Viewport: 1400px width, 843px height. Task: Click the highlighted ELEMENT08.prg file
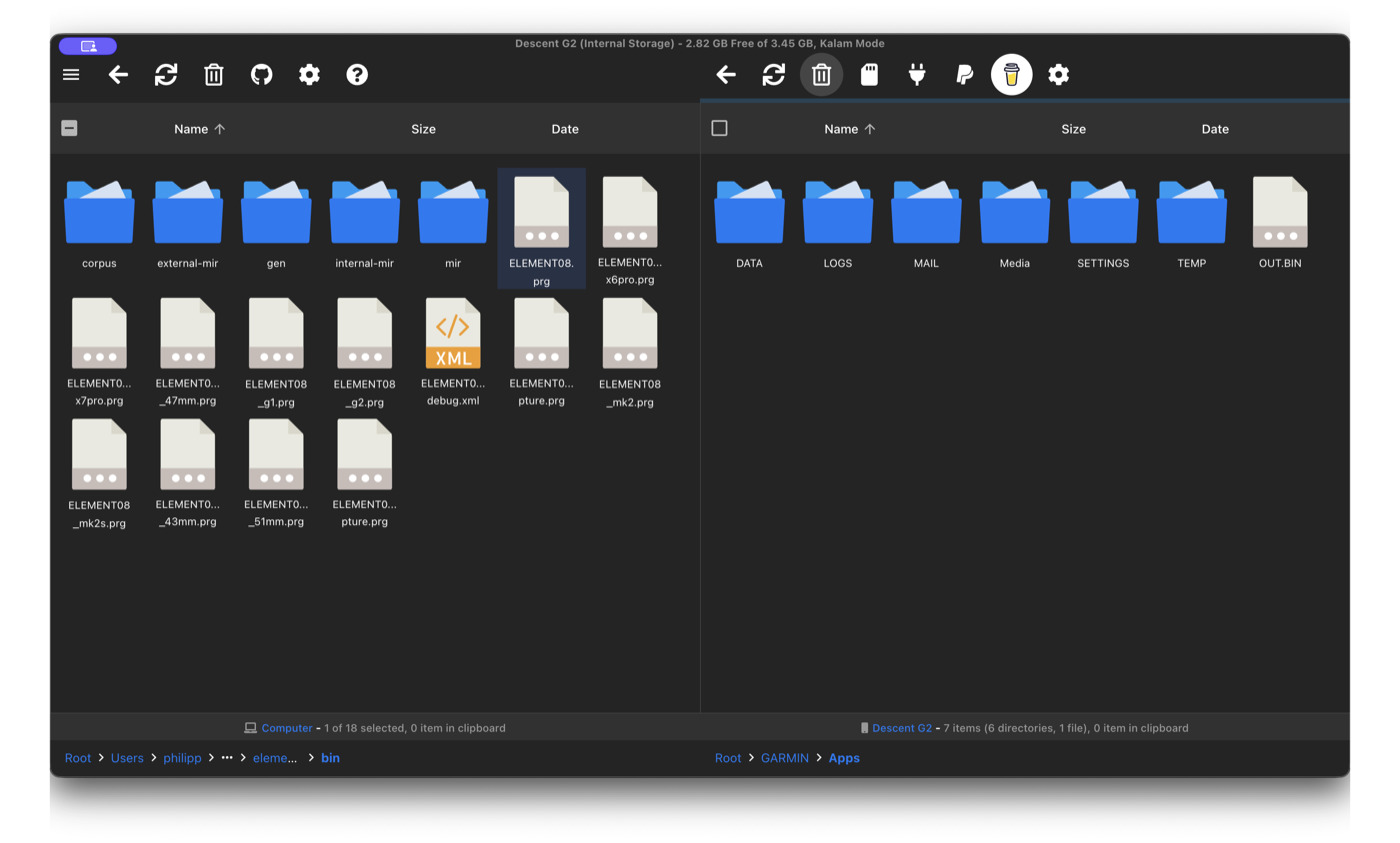(541, 229)
